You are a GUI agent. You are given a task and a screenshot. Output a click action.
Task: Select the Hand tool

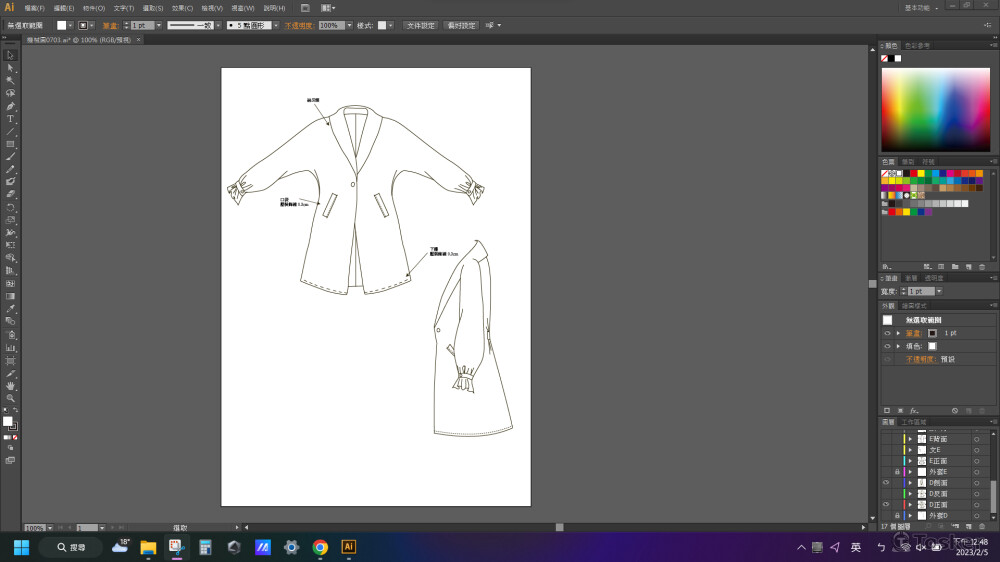10,385
